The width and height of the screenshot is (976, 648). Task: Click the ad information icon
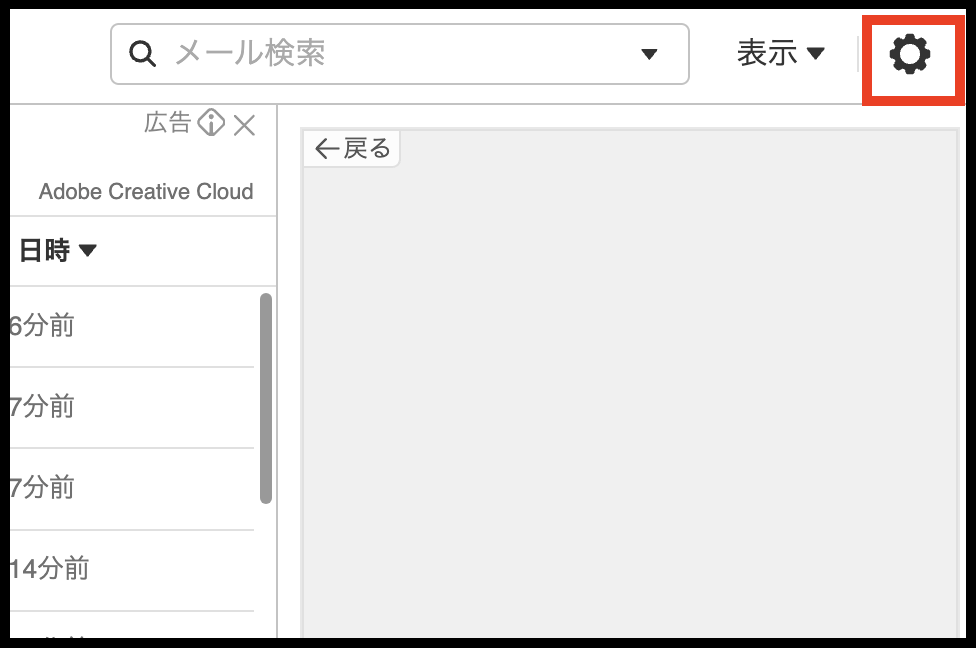[211, 123]
